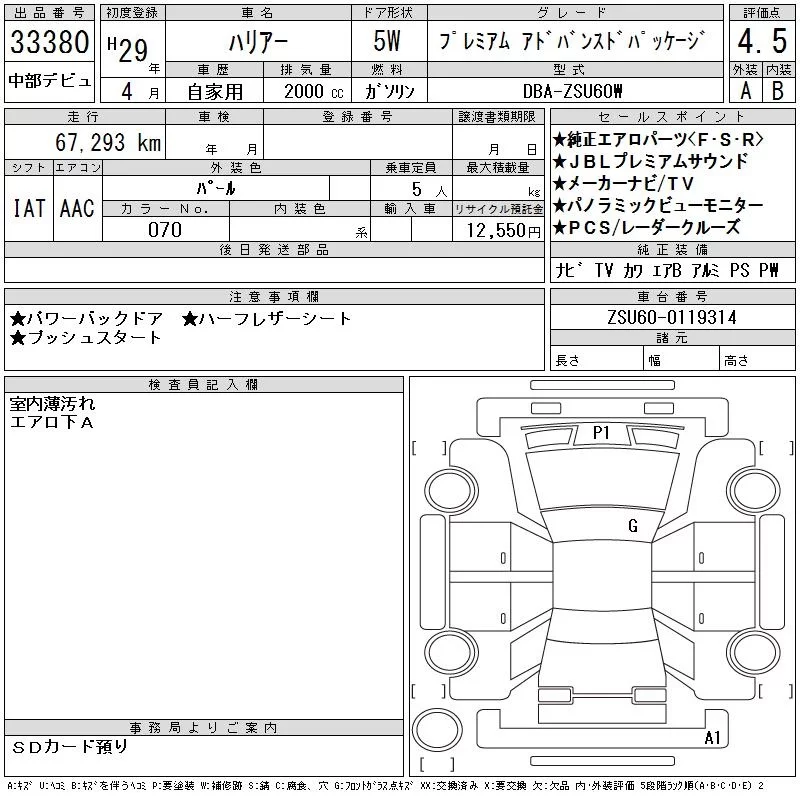The width and height of the screenshot is (800, 800).
Task: Click the vehicle history value 自家用
Action: point(215,92)
